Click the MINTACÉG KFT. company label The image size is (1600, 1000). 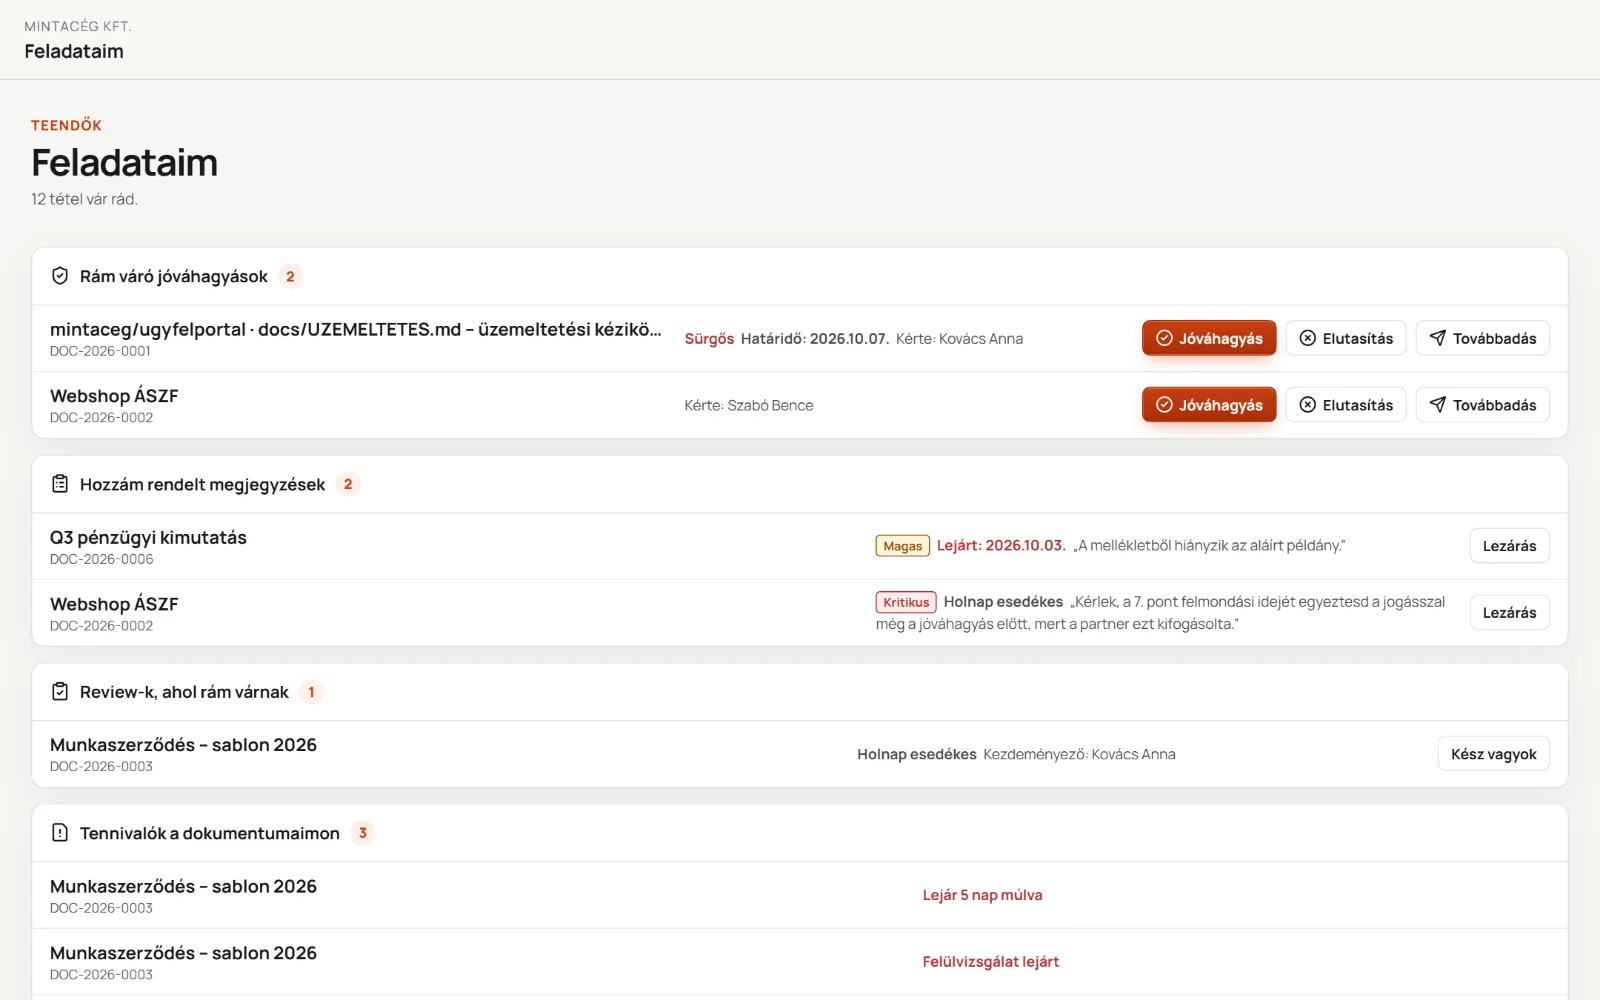tap(78, 26)
